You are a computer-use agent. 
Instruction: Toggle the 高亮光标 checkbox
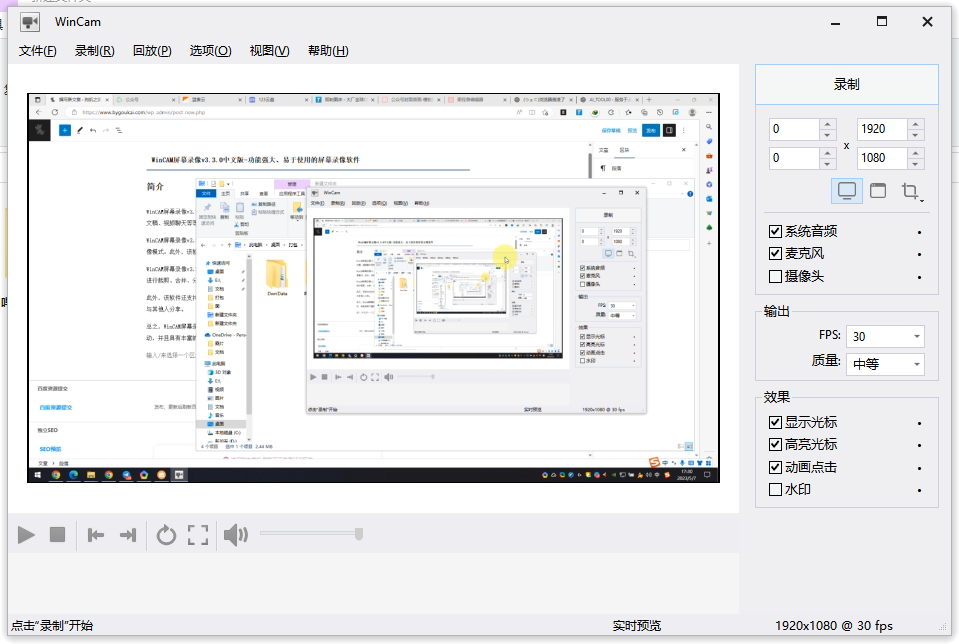click(x=775, y=444)
